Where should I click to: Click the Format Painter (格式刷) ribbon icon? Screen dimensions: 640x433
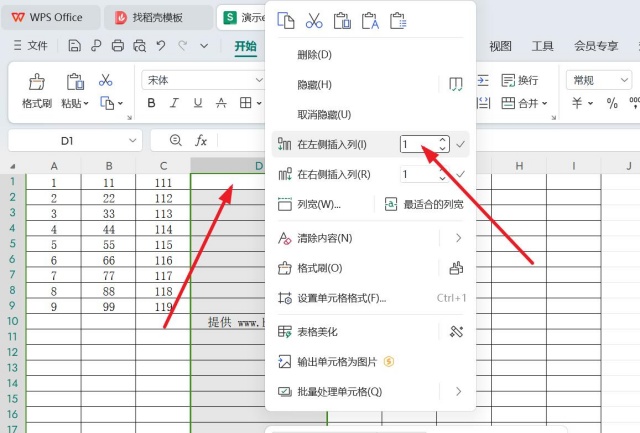click(37, 82)
